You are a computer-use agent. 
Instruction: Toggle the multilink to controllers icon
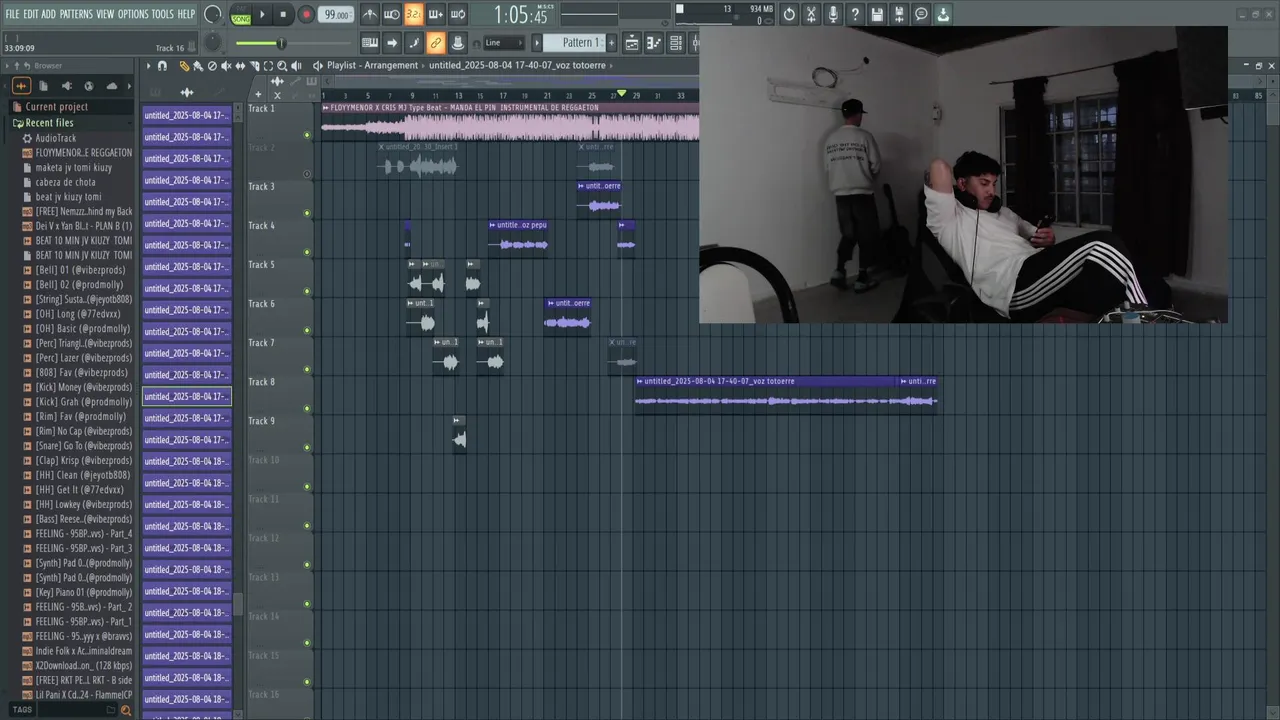[436, 43]
